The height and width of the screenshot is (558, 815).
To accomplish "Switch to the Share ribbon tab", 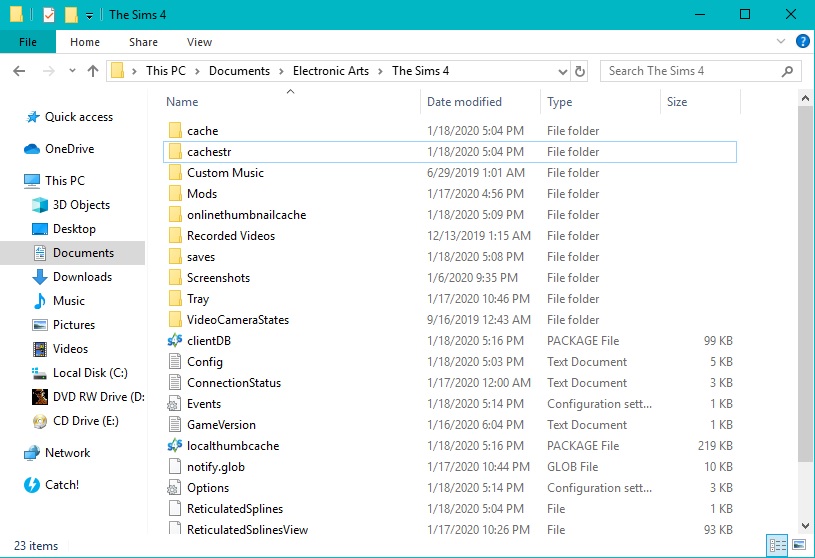I will [143, 42].
